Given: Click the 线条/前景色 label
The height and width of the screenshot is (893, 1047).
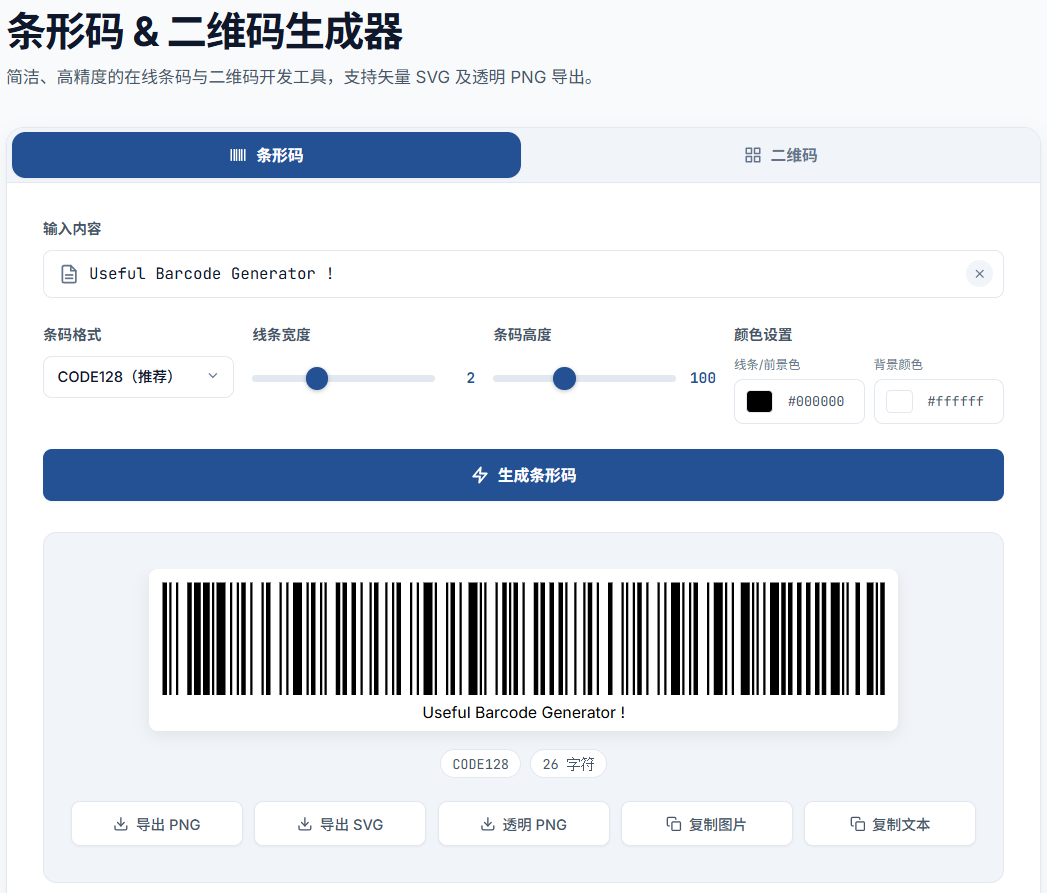Looking at the screenshot, I should [767, 365].
